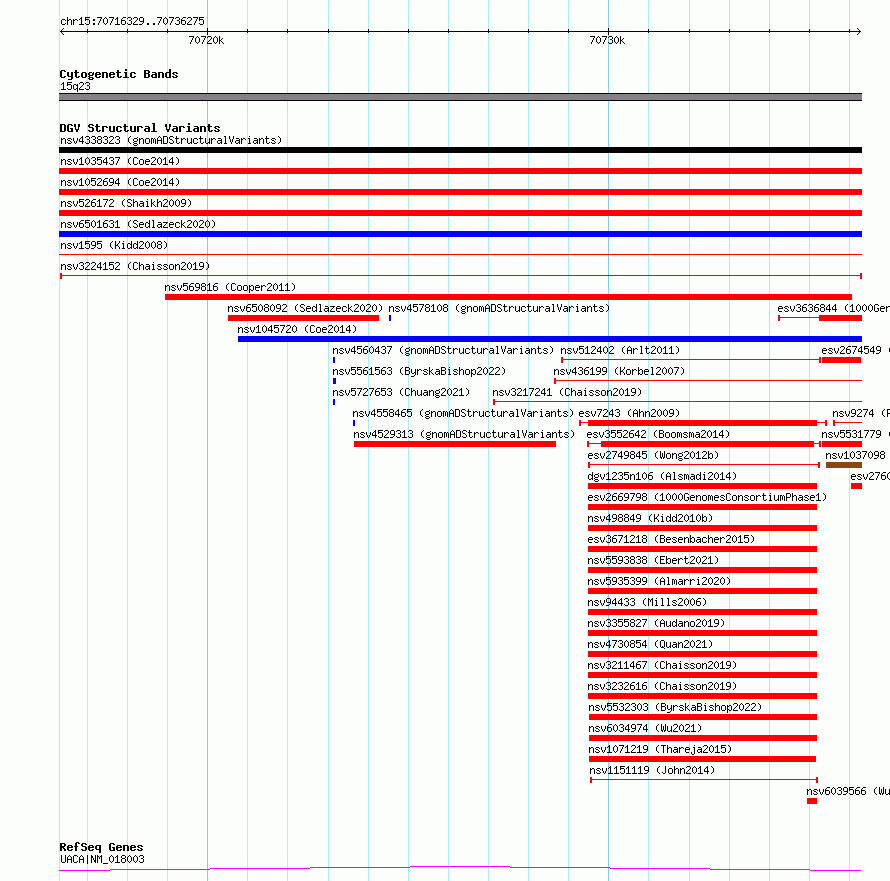Click the red nsv569816 (Cooper2011) bar
This screenshot has height=881, width=890.
click(508, 297)
